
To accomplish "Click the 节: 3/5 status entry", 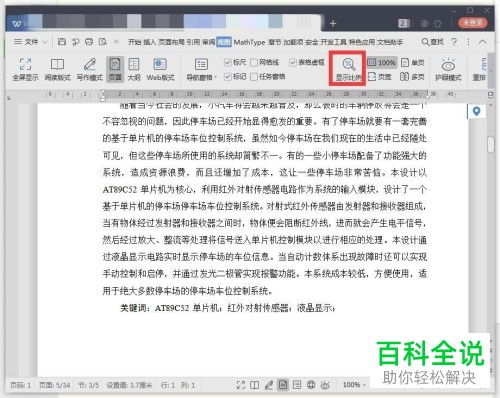I will click(88, 385).
